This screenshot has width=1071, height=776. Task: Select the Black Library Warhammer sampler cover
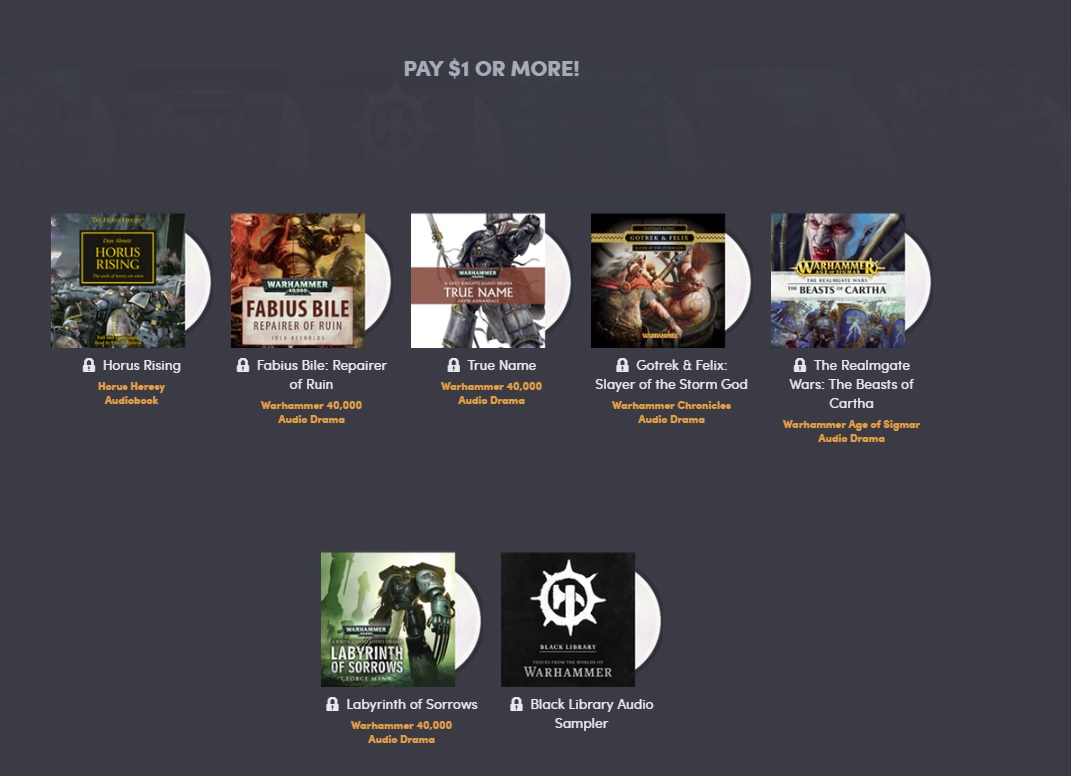point(568,620)
